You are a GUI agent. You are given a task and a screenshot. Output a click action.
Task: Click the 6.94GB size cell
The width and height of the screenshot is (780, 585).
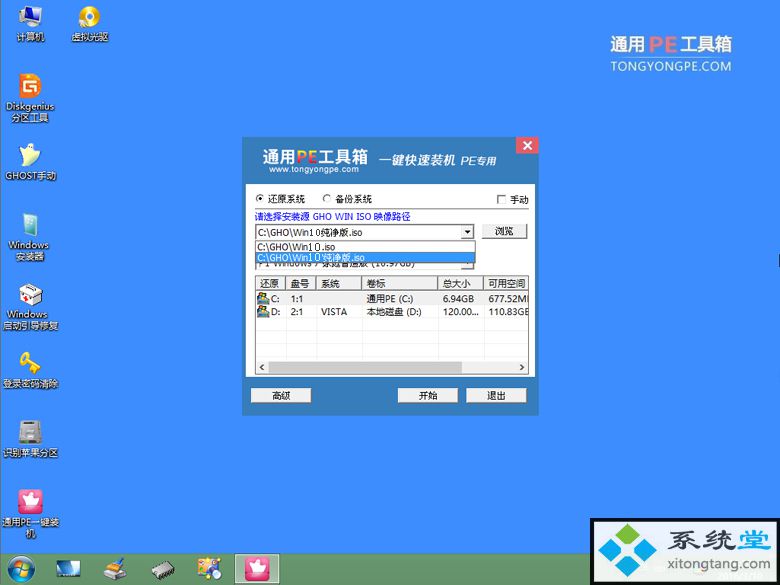tap(458, 299)
